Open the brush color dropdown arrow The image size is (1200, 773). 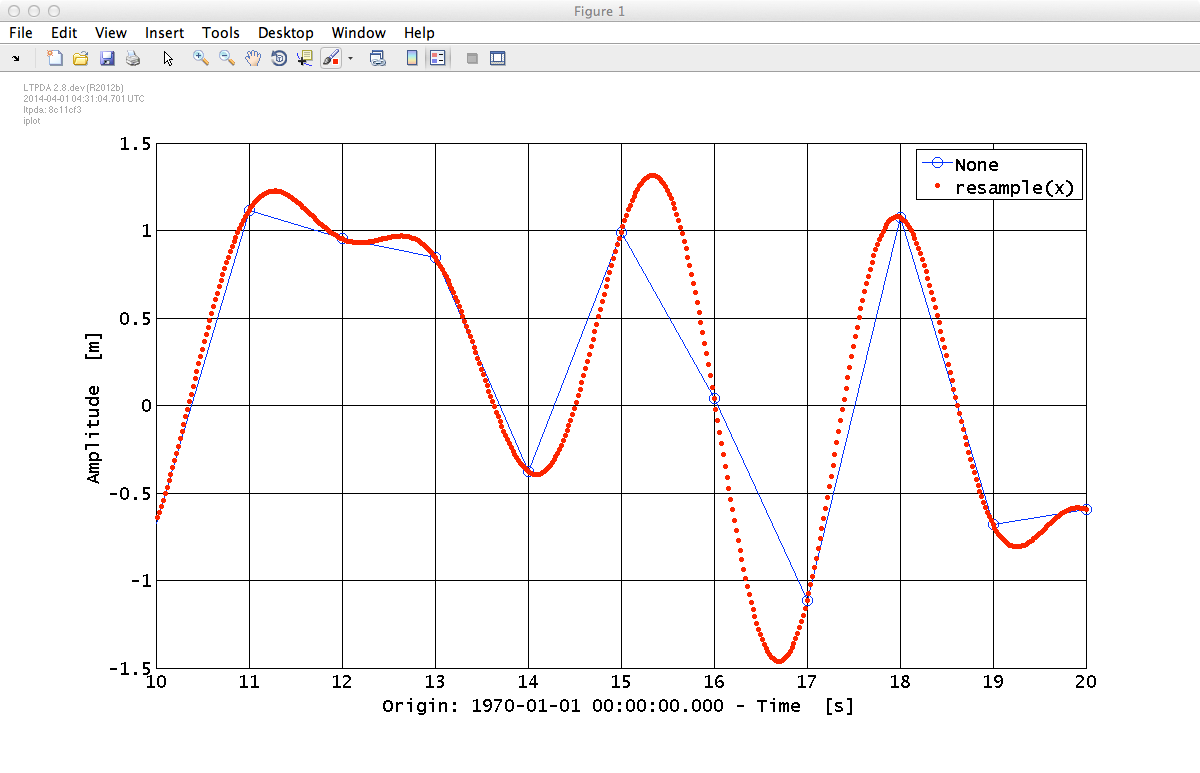[350, 59]
